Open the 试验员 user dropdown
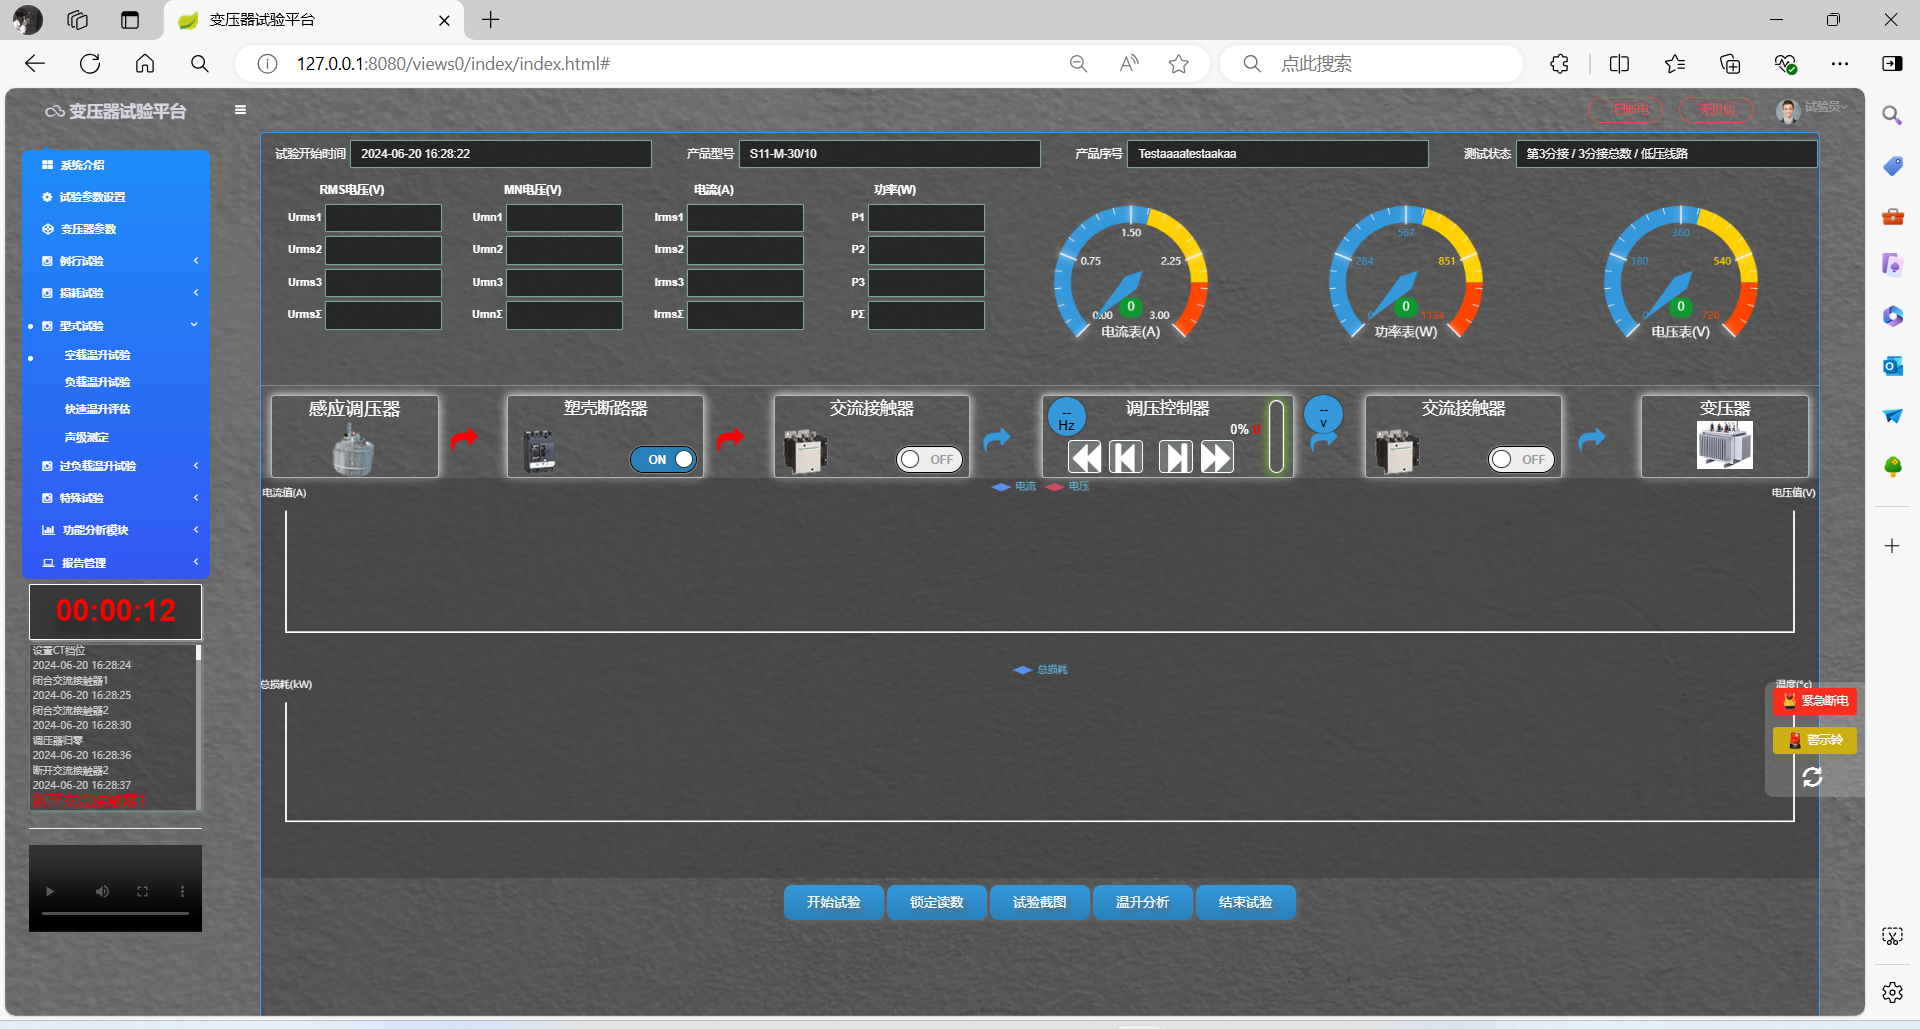Image resolution: width=1920 pixels, height=1029 pixels. (1813, 108)
